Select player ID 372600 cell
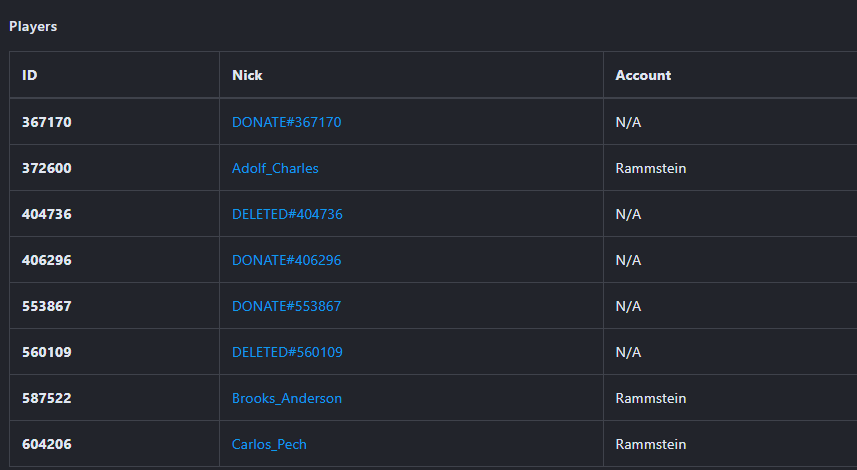This screenshot has width=857, height=470. [47, 168]
